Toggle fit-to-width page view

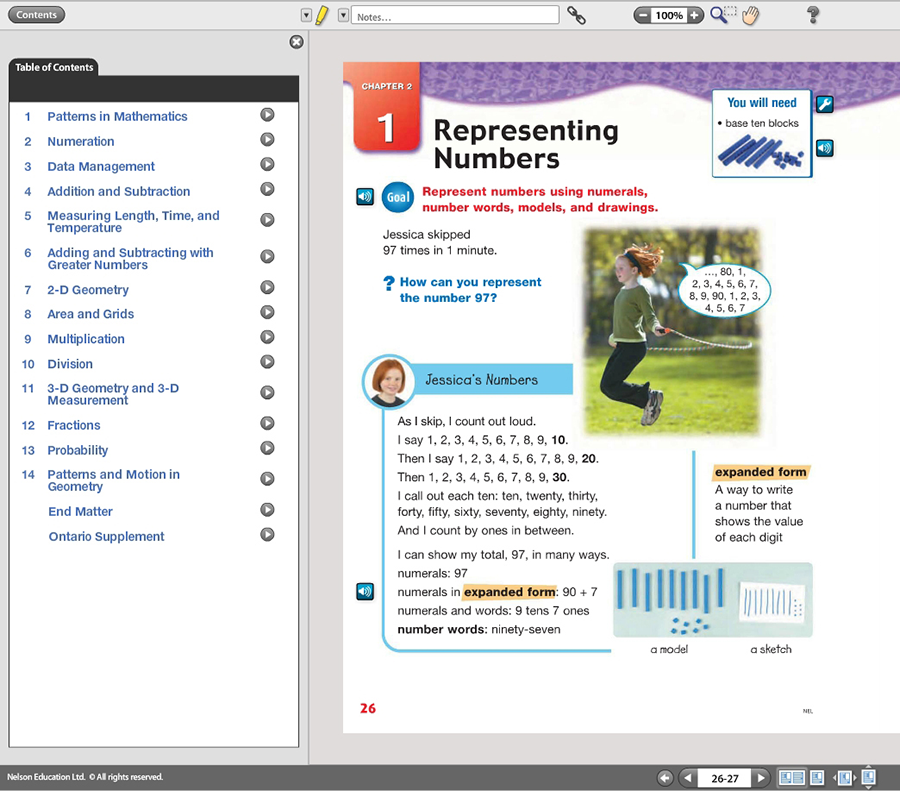pyautogui.click(x=844, y=778)
